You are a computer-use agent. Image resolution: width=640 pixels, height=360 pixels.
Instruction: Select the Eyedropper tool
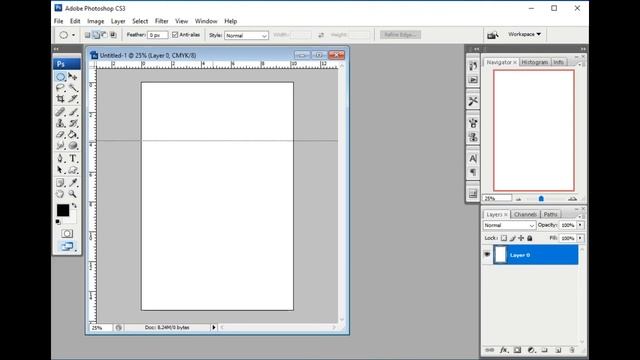(x=73, y=183)
